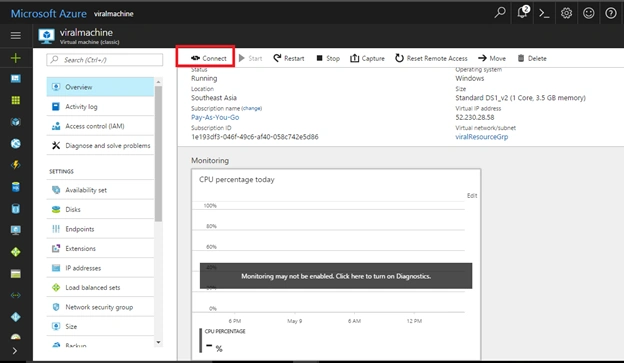Delete the virtual machine
Screen dimensions: 624x363
[x=532, y=58]
